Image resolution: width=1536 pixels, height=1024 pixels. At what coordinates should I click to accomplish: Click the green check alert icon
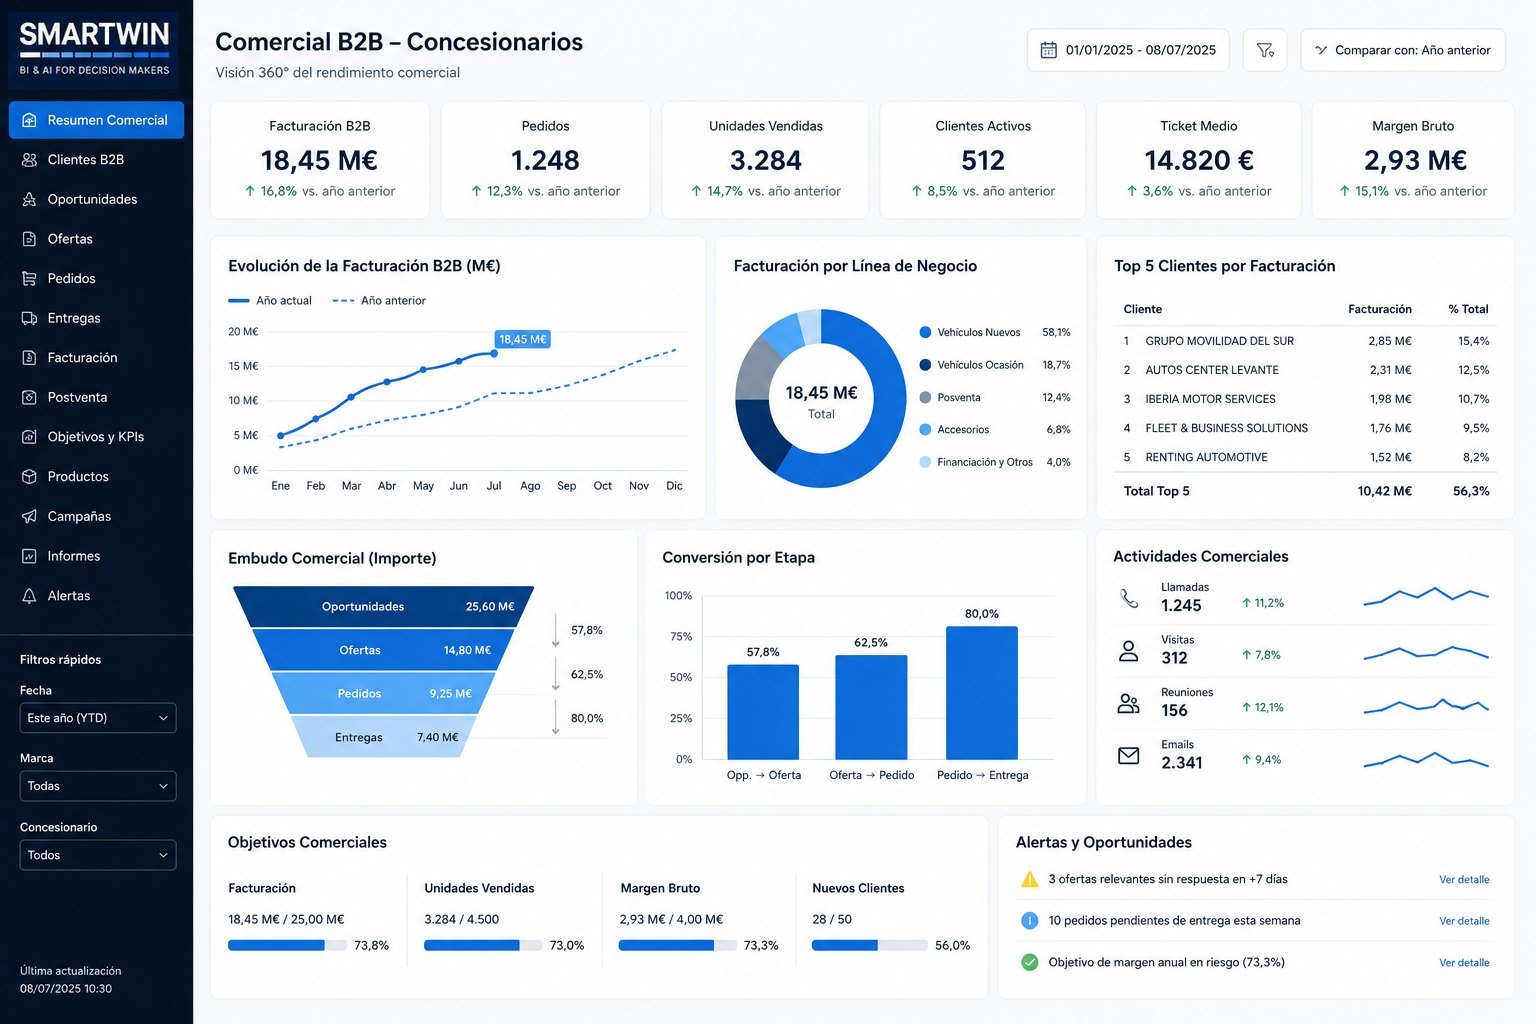[x=1029, y=962]
